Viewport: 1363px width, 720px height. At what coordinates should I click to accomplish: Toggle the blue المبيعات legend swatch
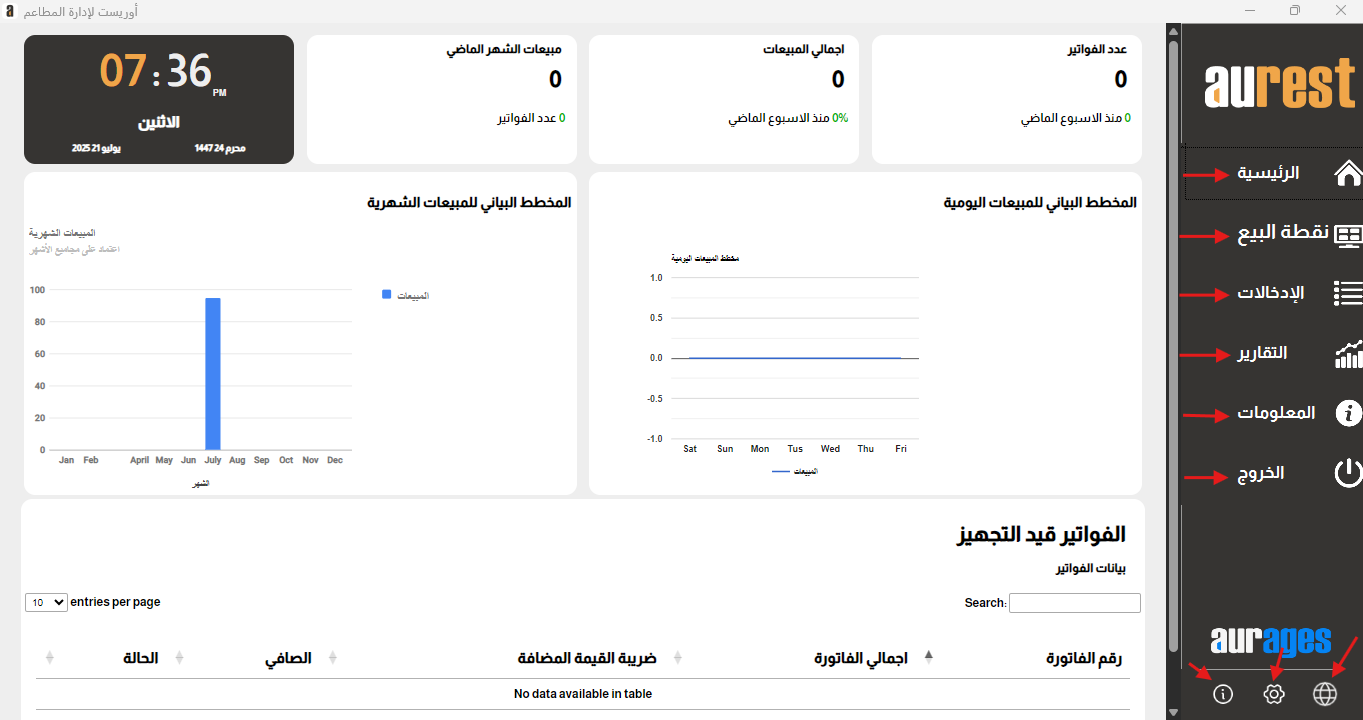387,295
